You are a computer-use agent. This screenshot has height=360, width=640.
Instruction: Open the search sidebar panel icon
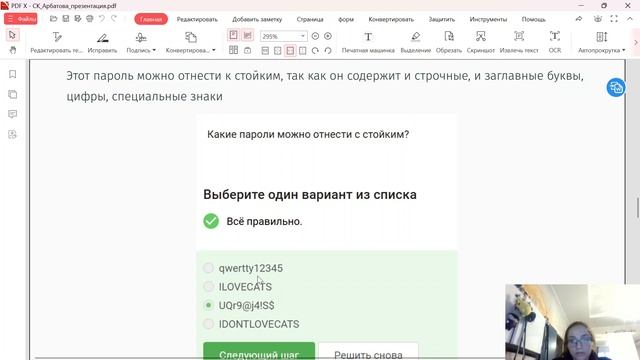coord(13,134)
